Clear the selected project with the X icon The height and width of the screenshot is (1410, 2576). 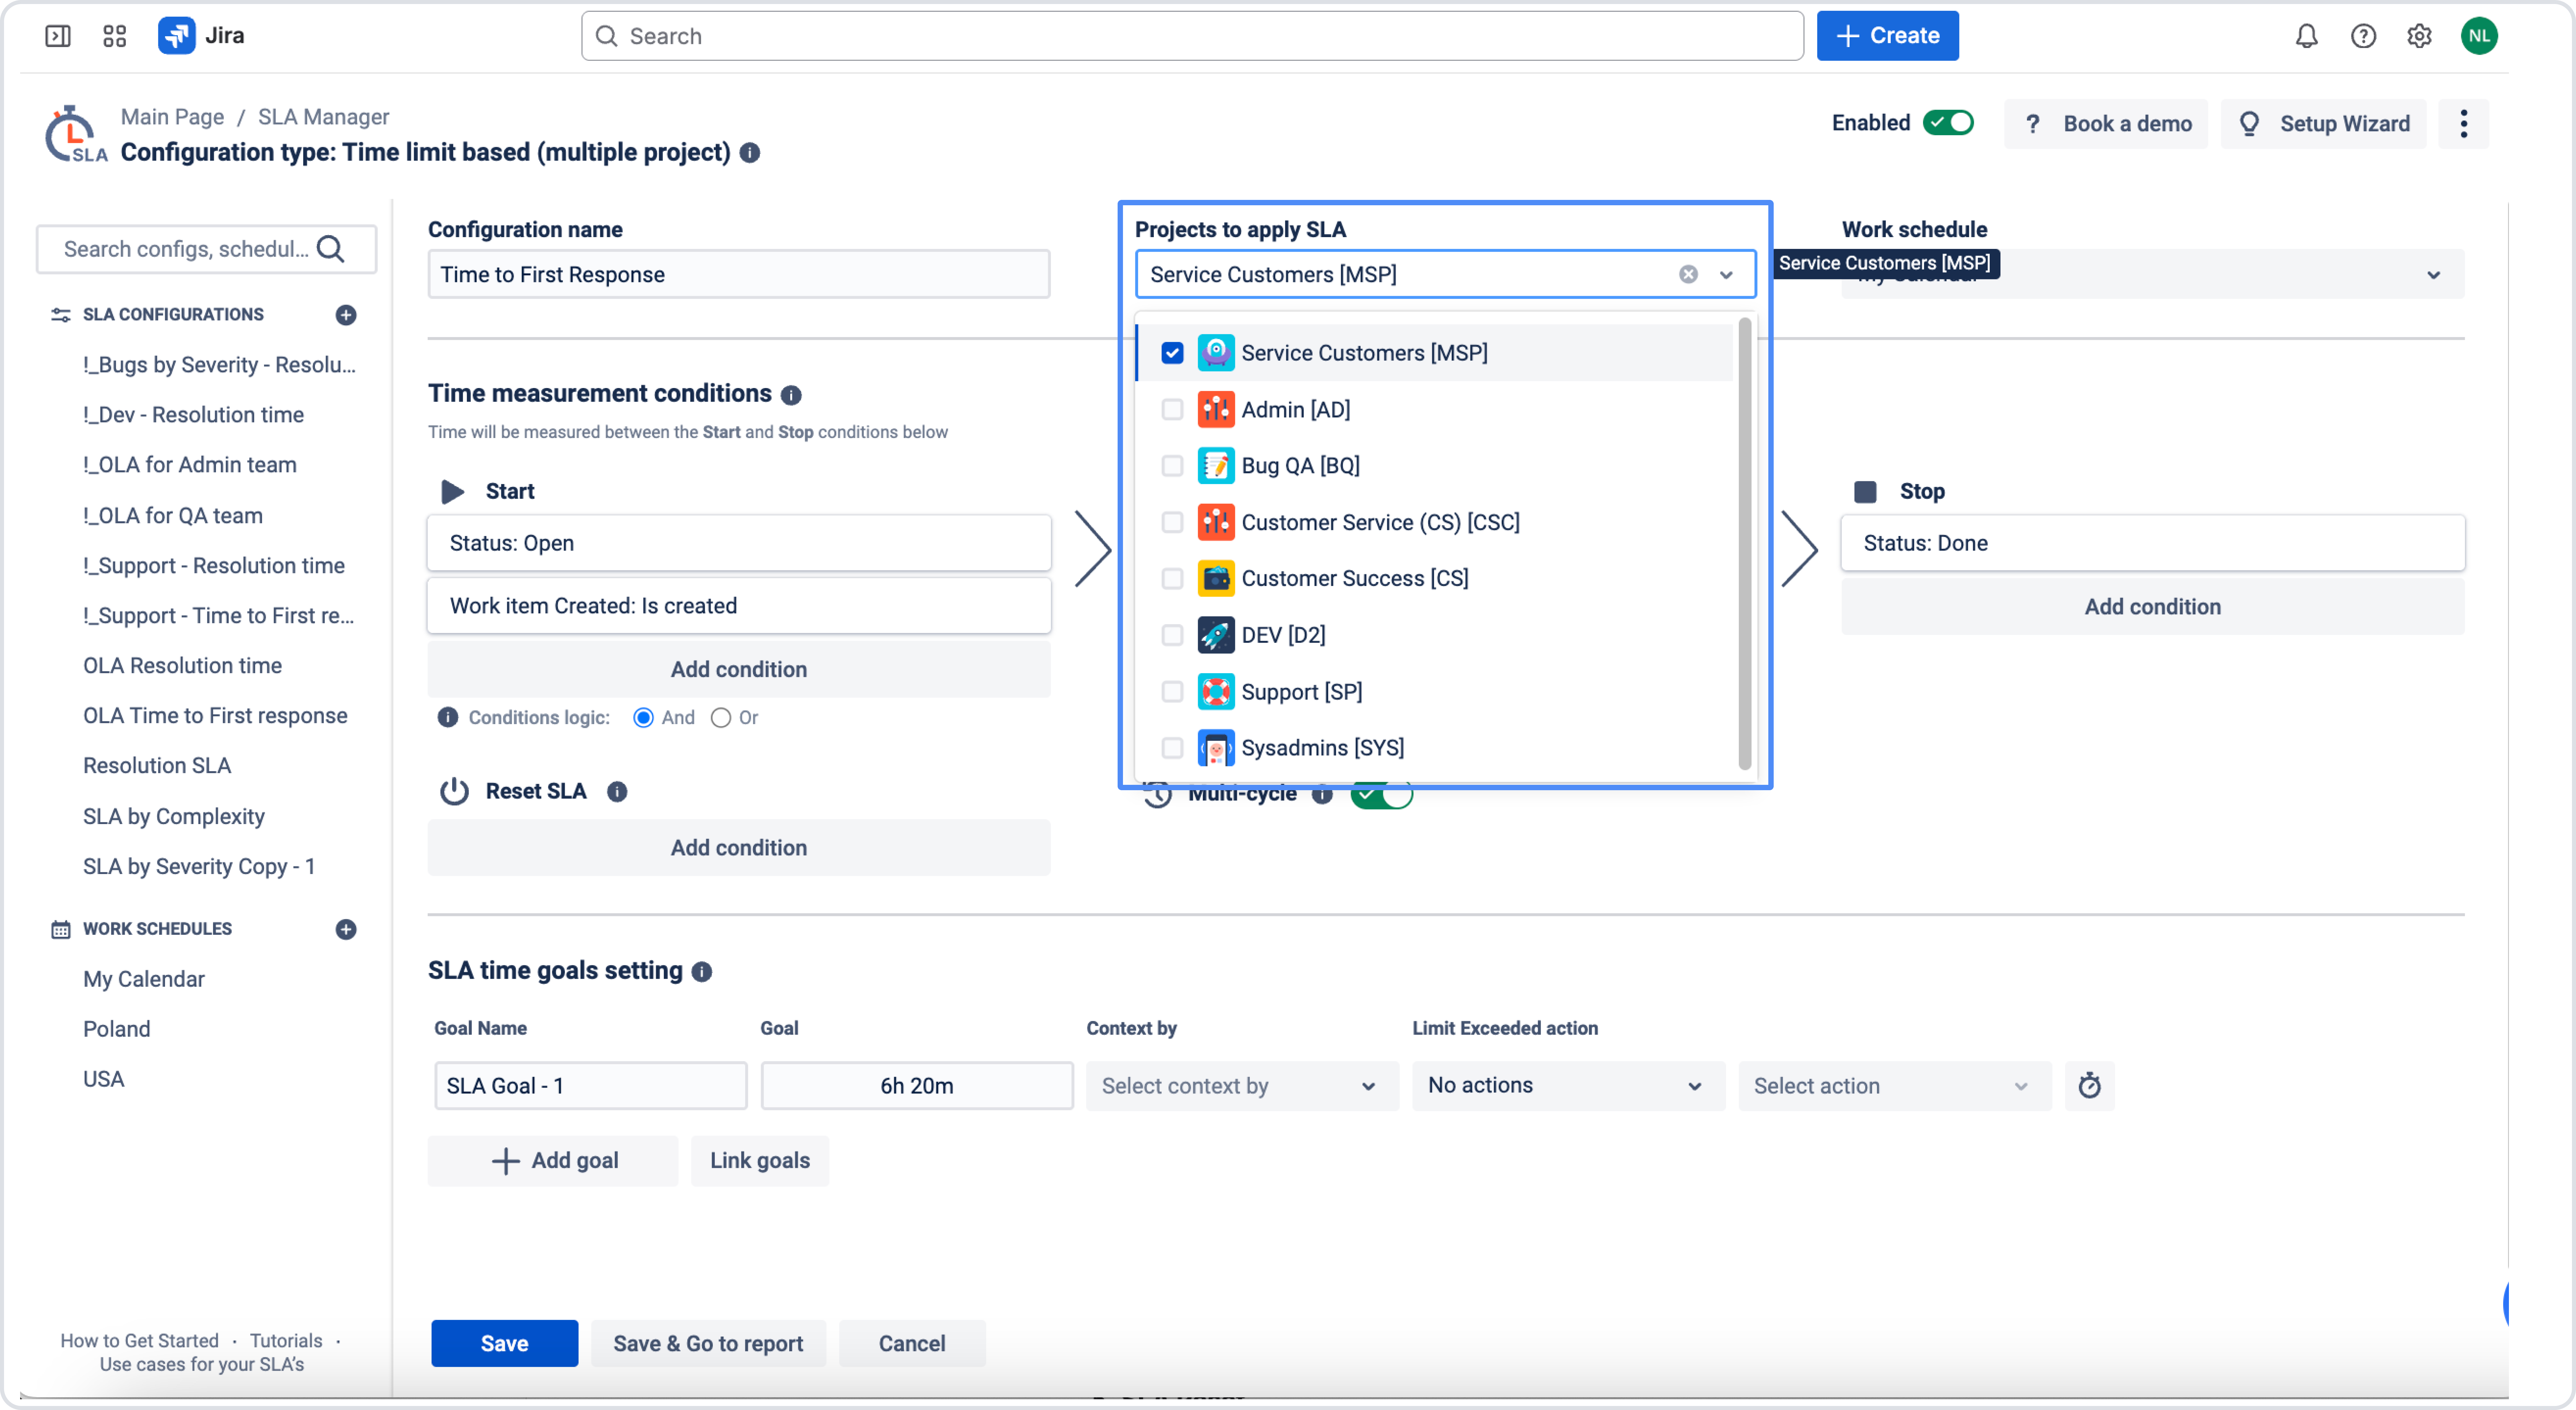pyautogui.click(x=1688, y=274)
